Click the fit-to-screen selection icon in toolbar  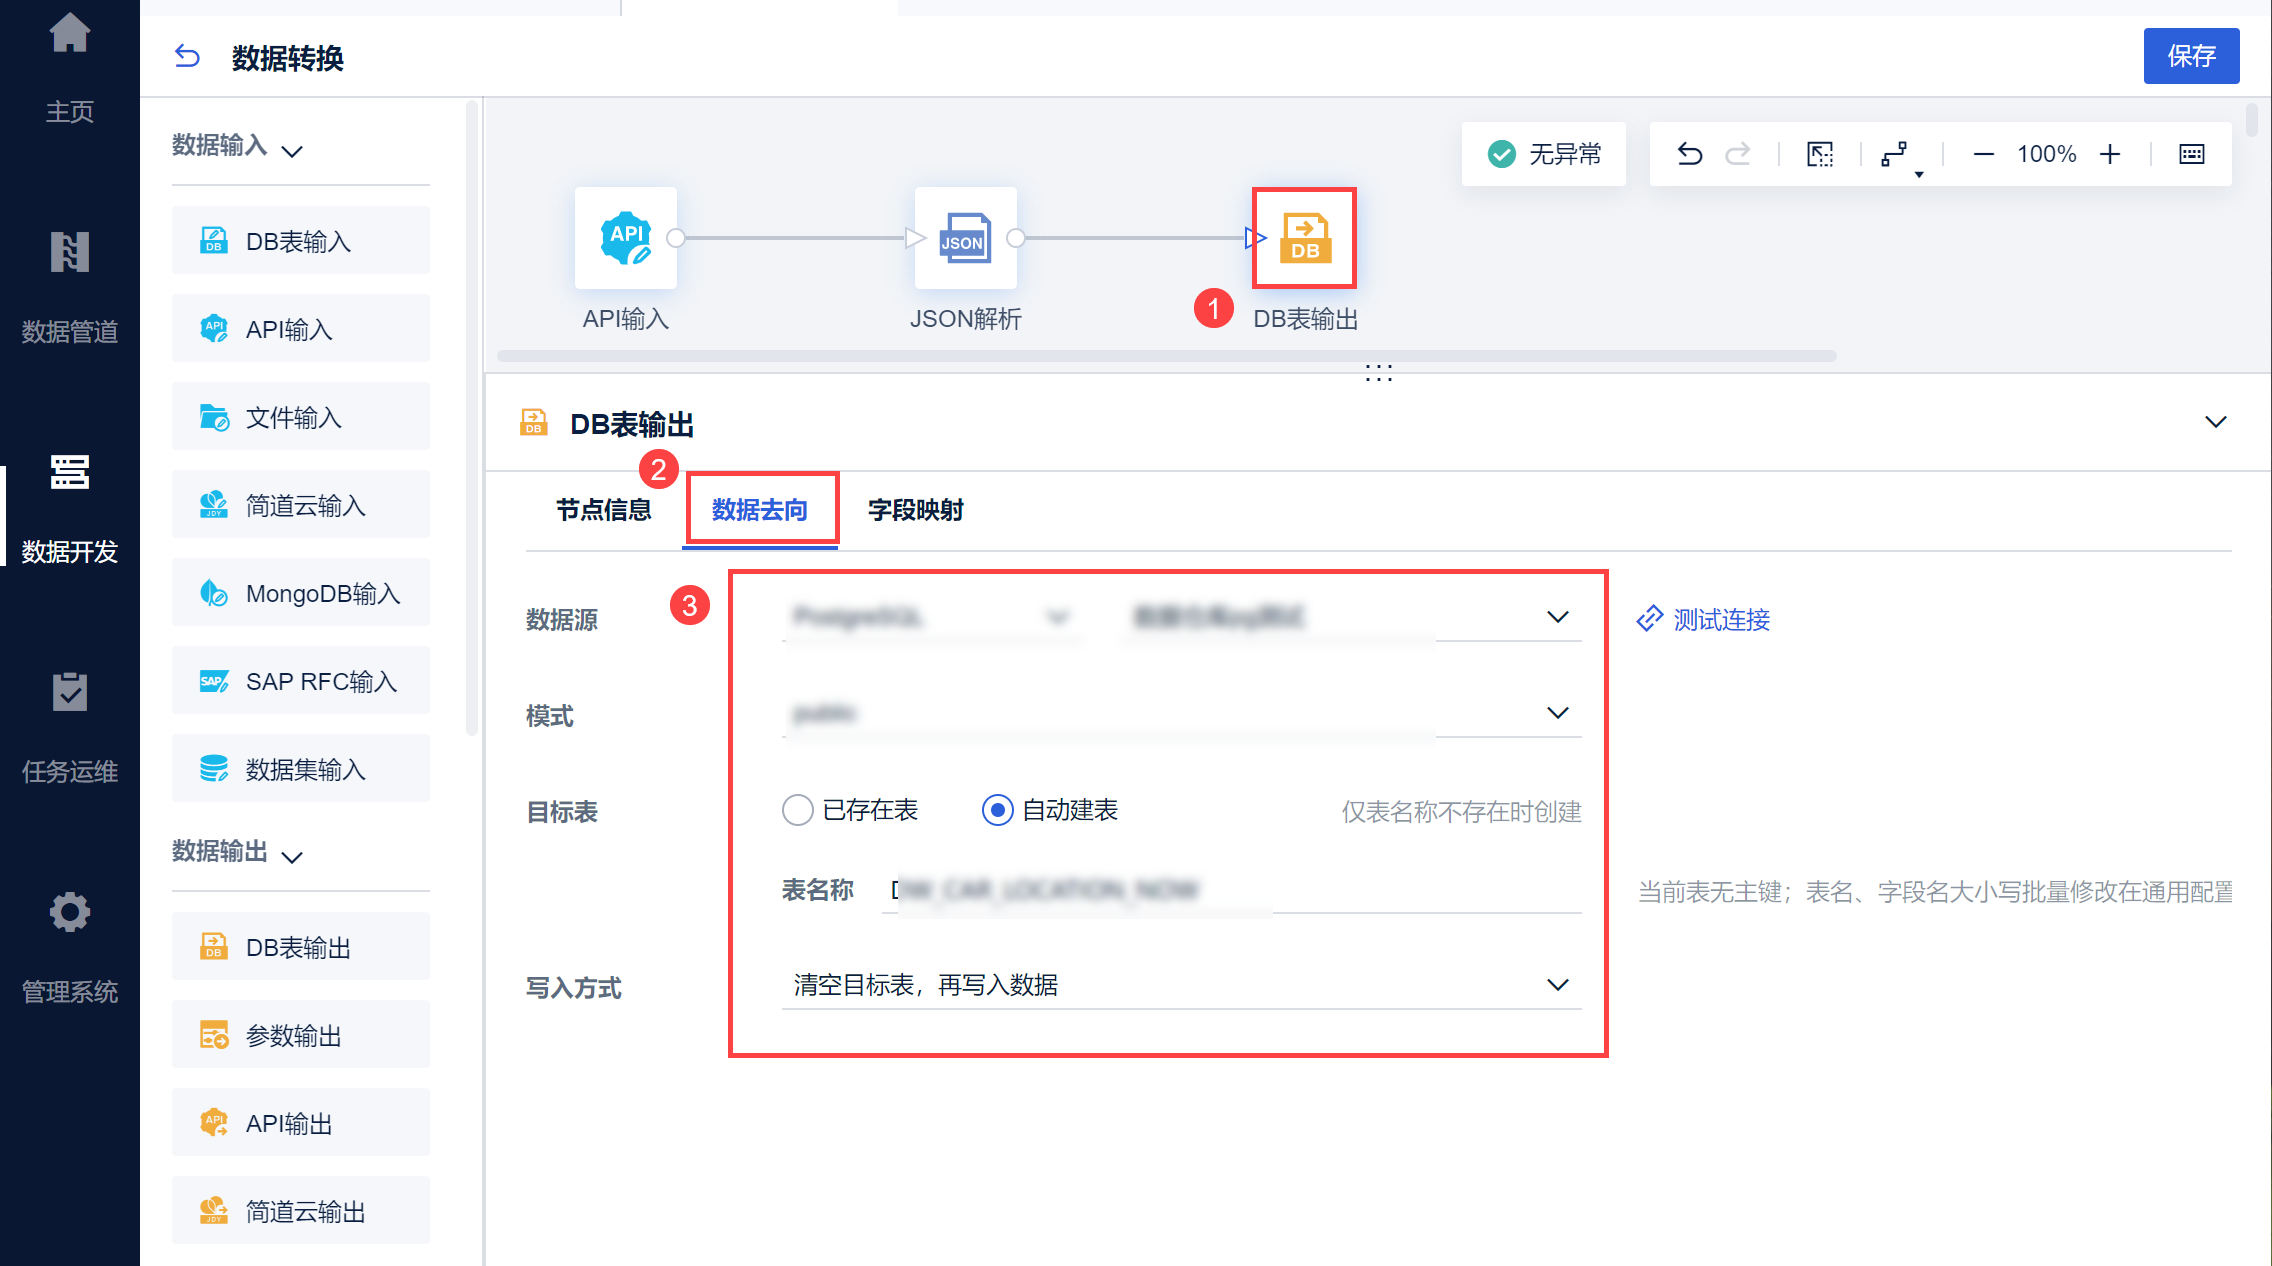coord(1820,154)
